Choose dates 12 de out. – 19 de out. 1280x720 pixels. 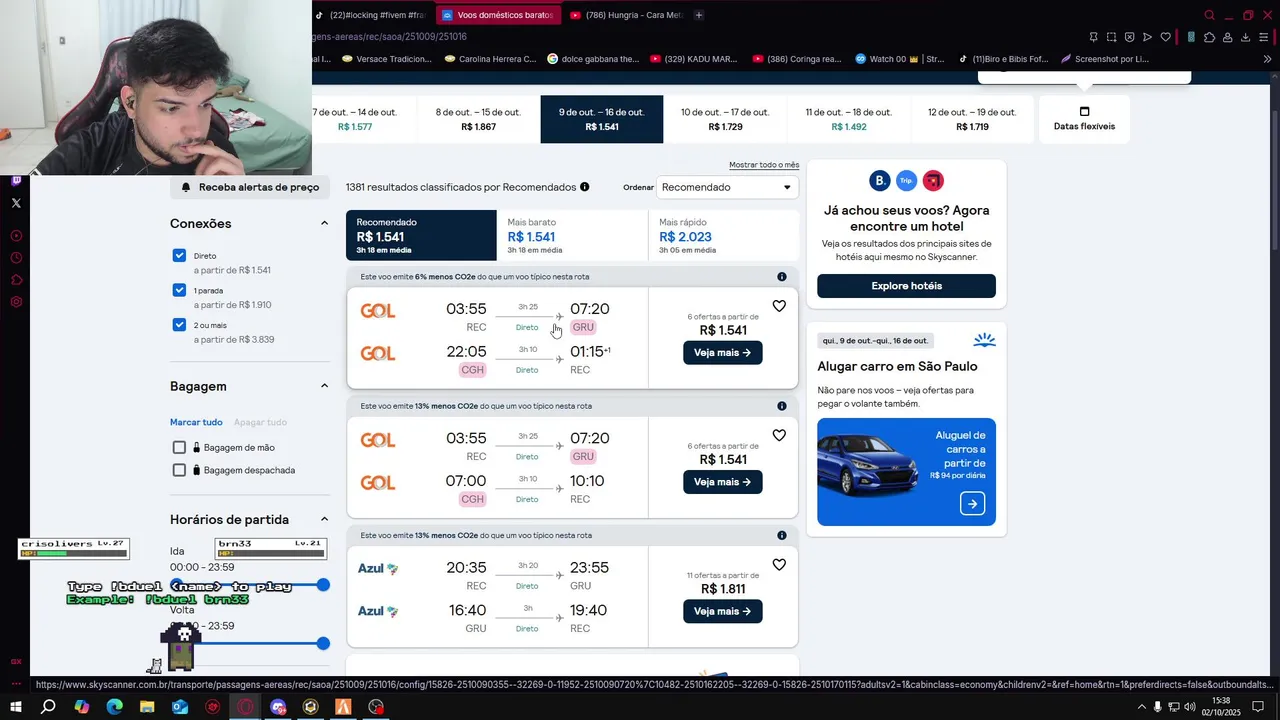pyautogui.click(x=972, y=119)
